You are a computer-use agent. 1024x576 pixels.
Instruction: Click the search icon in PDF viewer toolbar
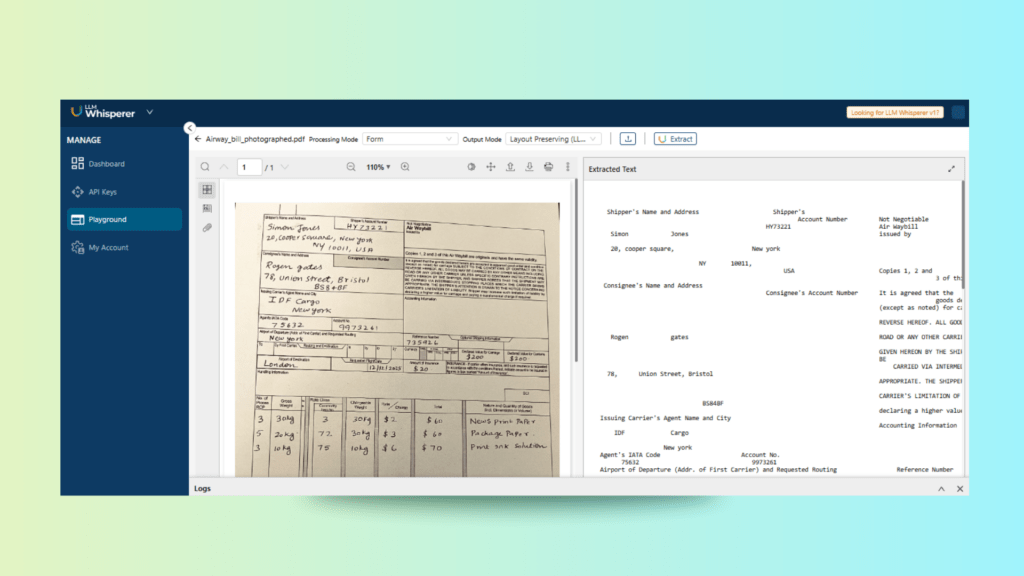pyautogui.click(x=205, y=167)
